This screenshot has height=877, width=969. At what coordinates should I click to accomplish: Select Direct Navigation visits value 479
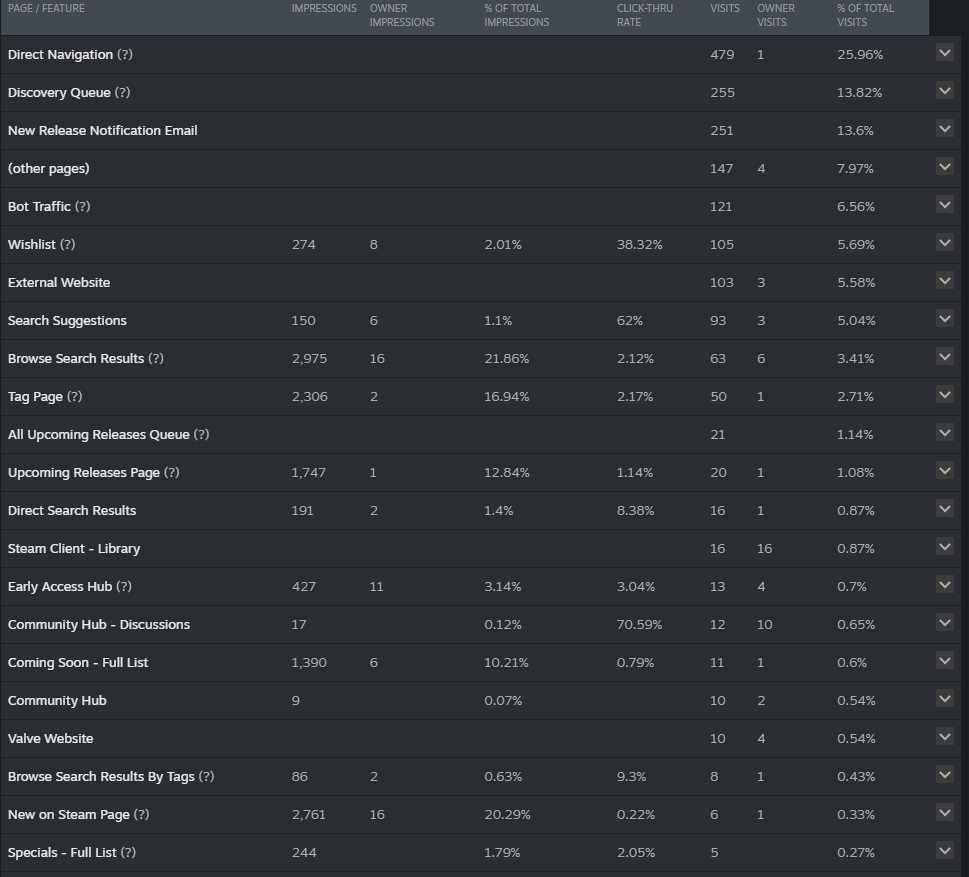[x=722, y=54]
